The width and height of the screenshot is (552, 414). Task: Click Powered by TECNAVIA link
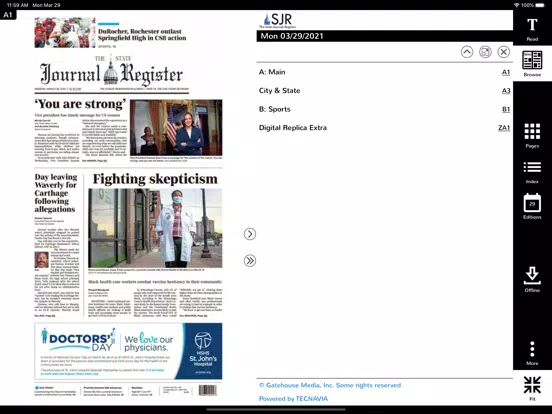[x=293, y=399]
